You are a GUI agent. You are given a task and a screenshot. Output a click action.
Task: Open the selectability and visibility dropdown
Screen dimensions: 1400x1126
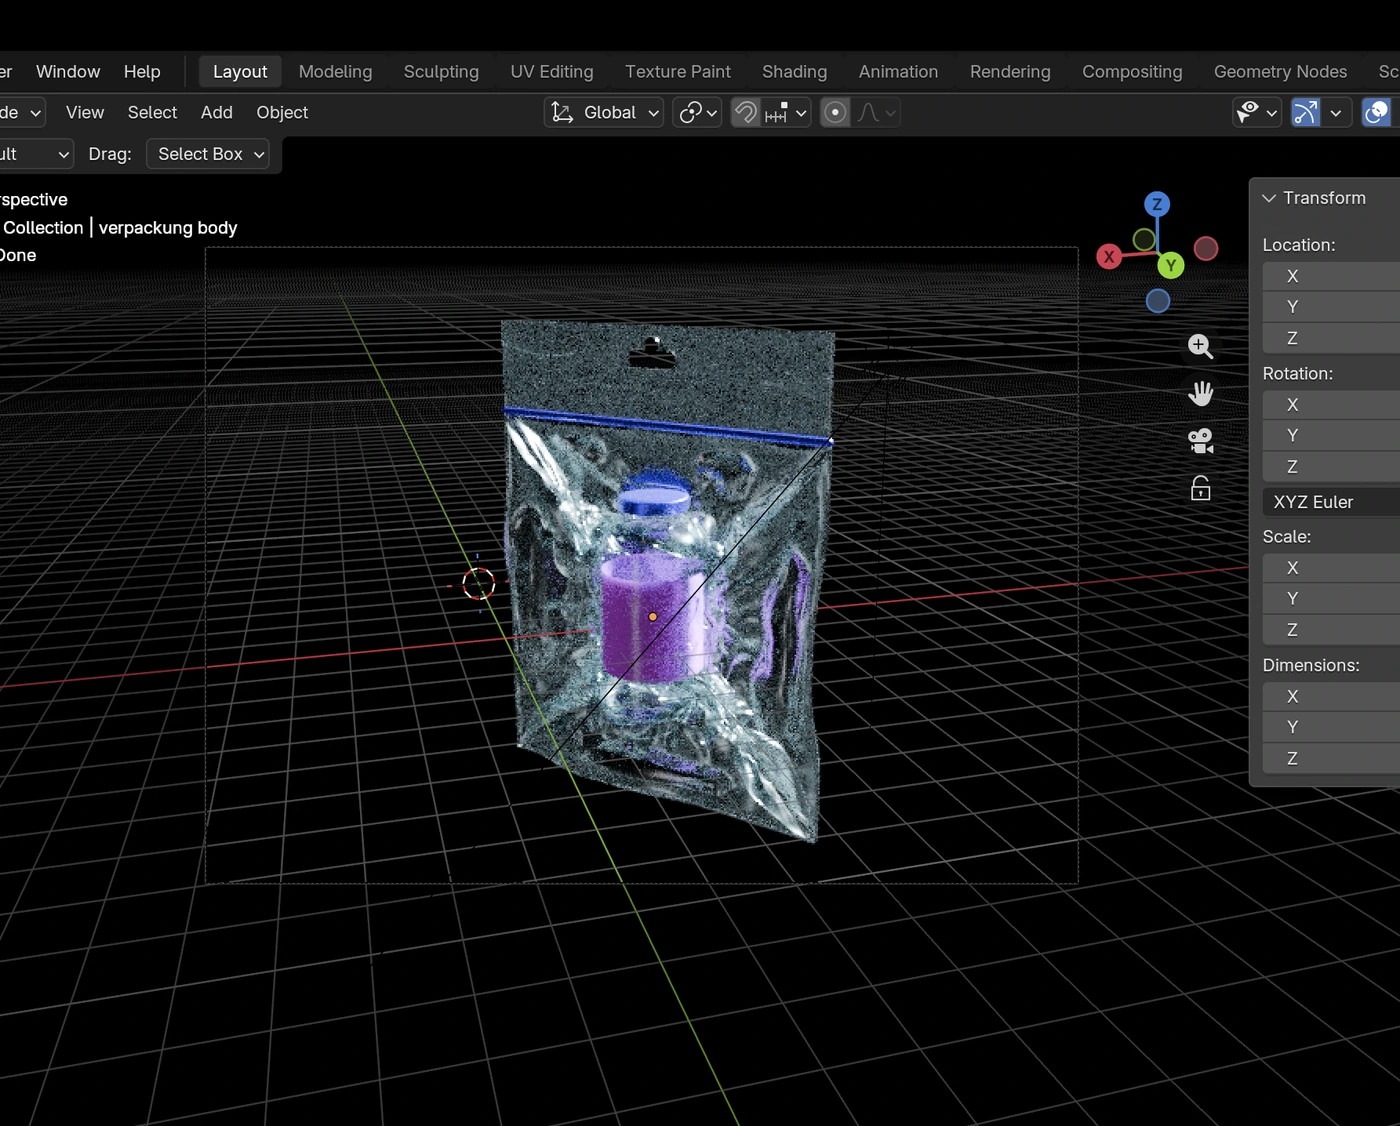coord(1257,113)
